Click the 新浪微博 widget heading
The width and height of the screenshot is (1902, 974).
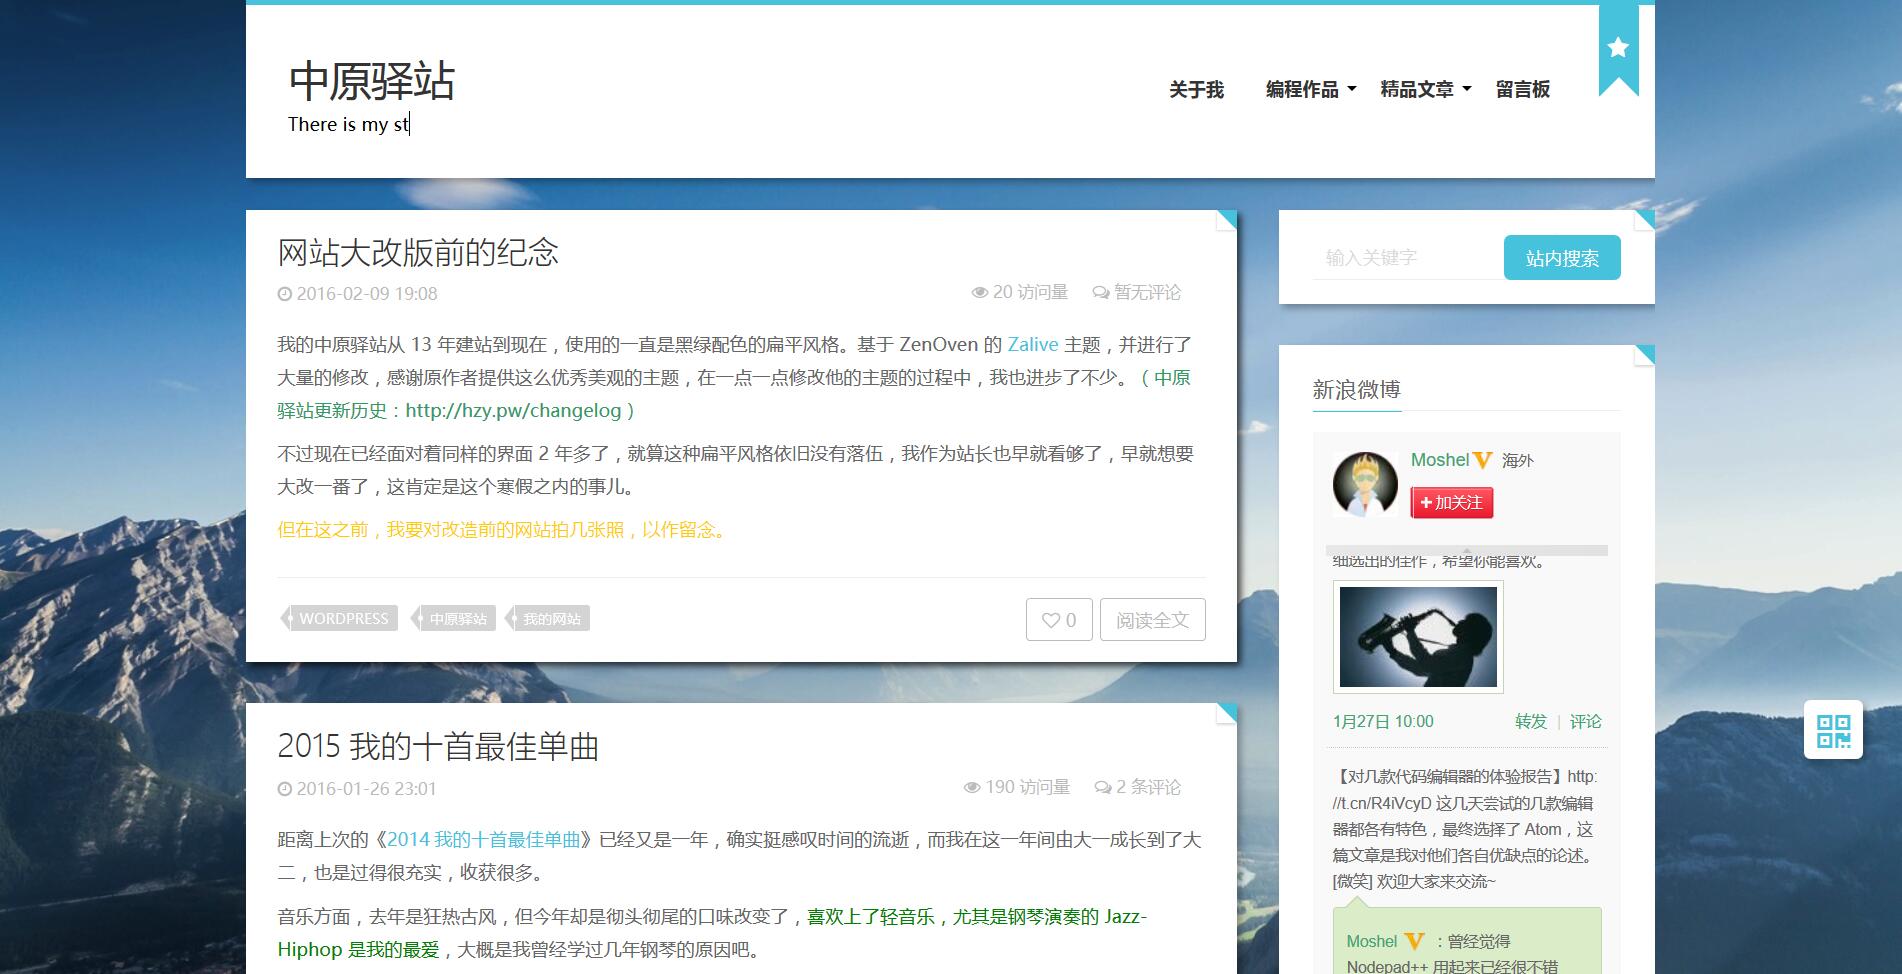1357,390
